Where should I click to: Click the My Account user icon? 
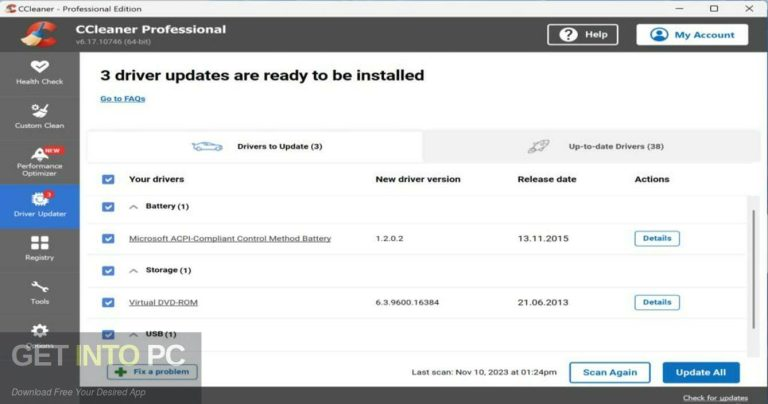point(659,35)
